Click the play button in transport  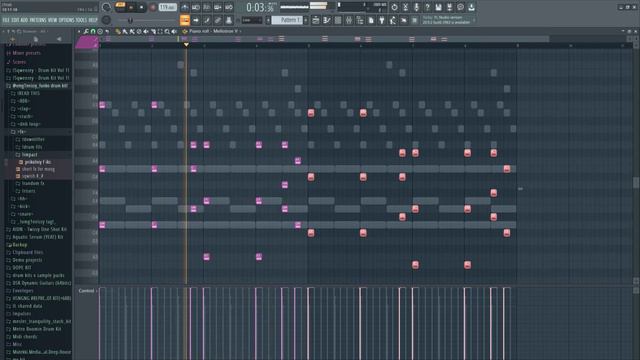point(131,7)
